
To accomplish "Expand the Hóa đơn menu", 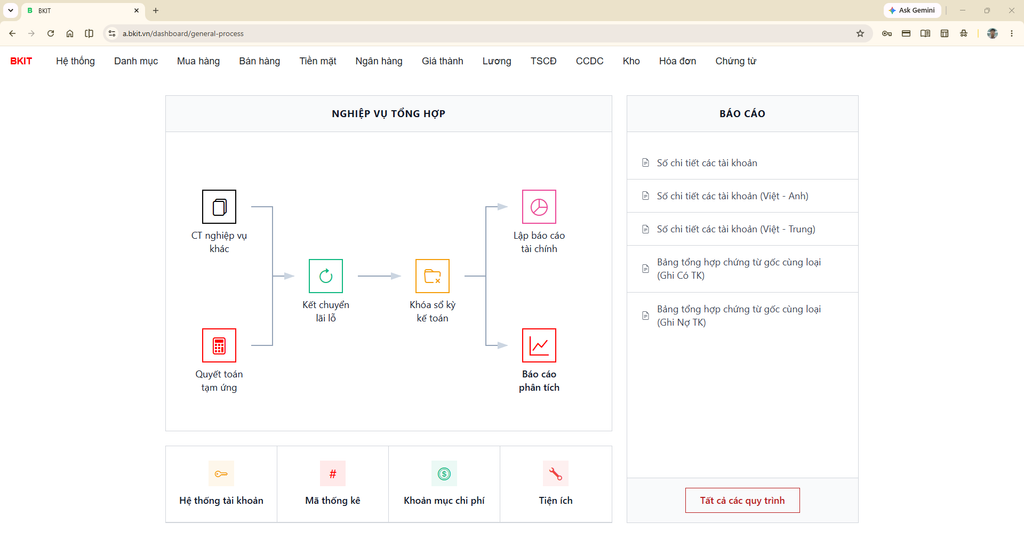I will (677, 61).
